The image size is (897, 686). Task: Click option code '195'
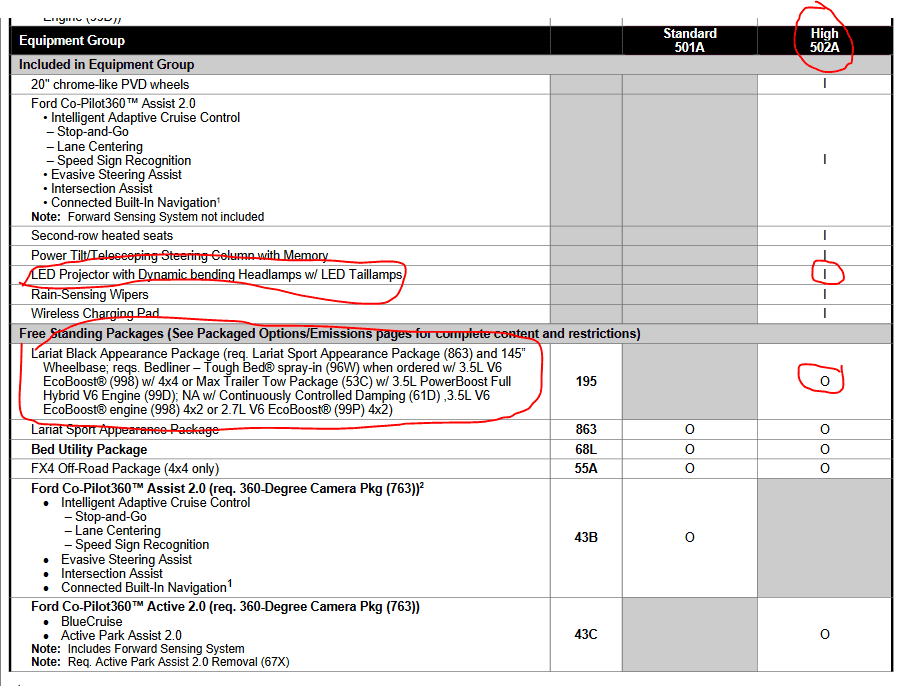[x=586, y=382]
